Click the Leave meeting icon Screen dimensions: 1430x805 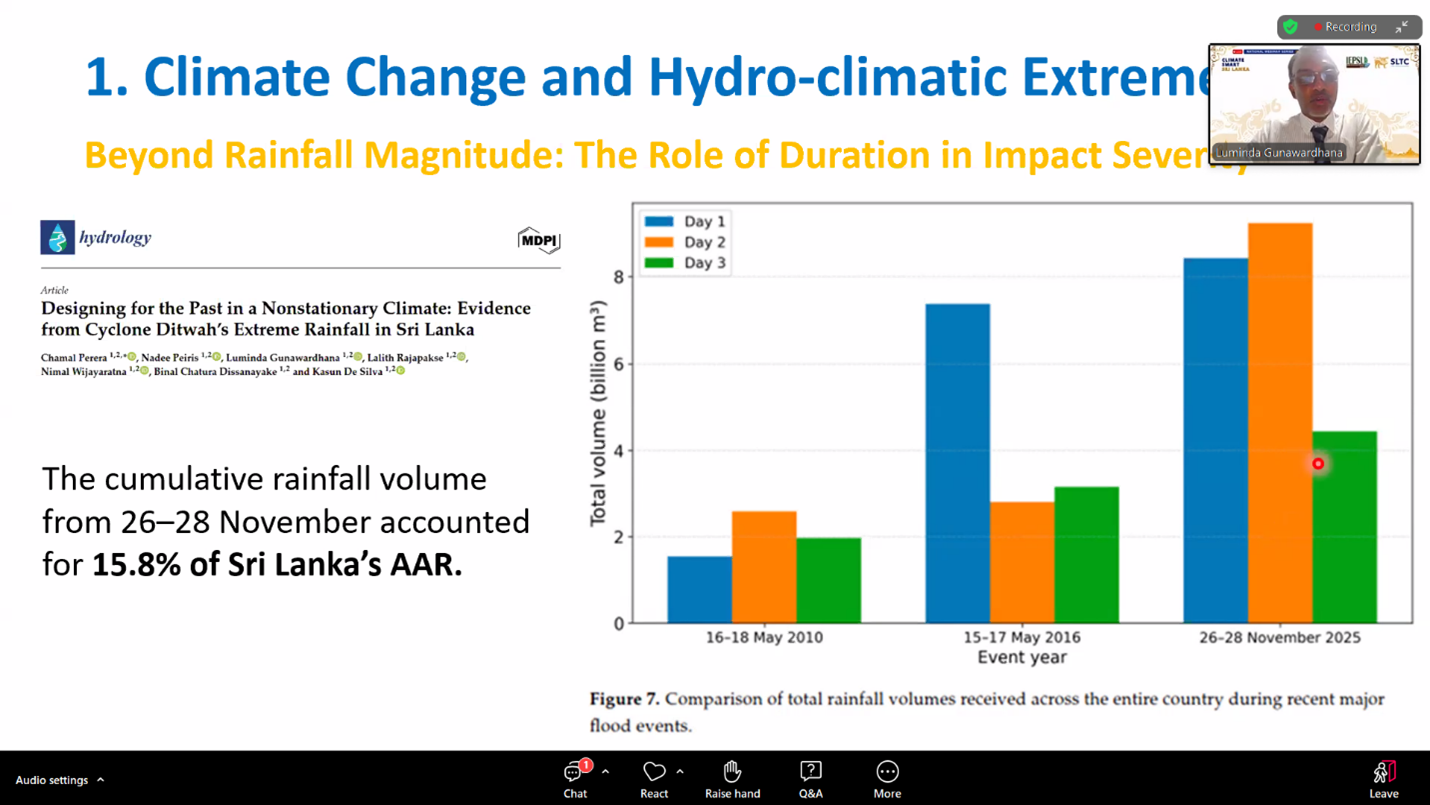pos(1383,772)
